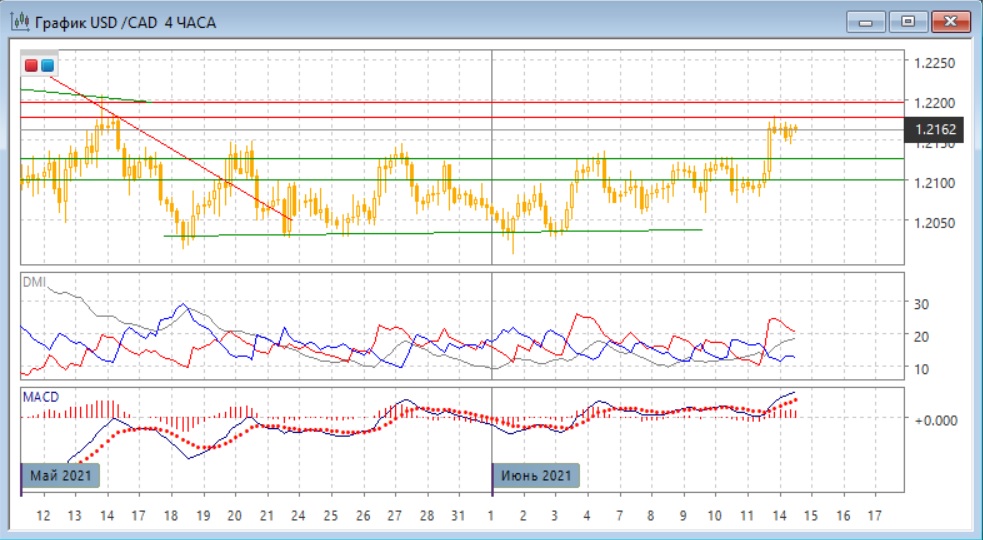
Task: Click the red square chart button
Action: pos(32,66)
